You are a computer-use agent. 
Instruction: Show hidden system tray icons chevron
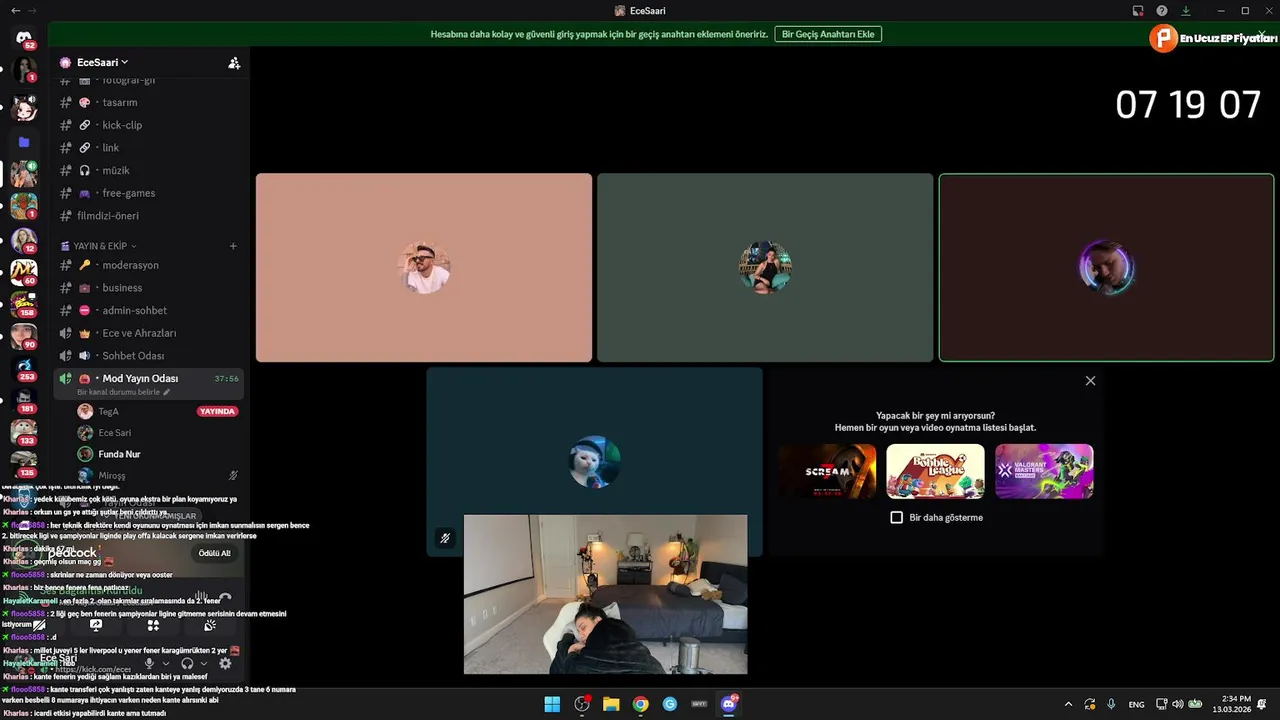click(1068, 704)
